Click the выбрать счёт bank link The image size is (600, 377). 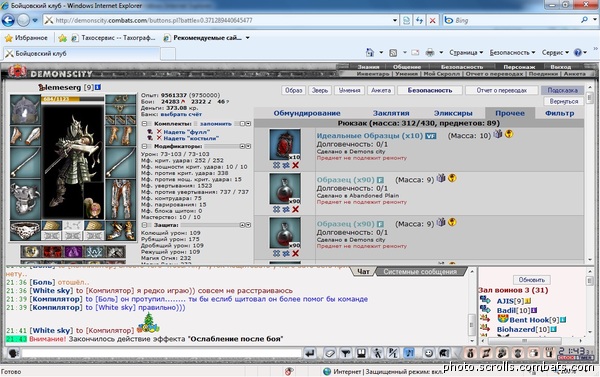[x=181, y=114]
